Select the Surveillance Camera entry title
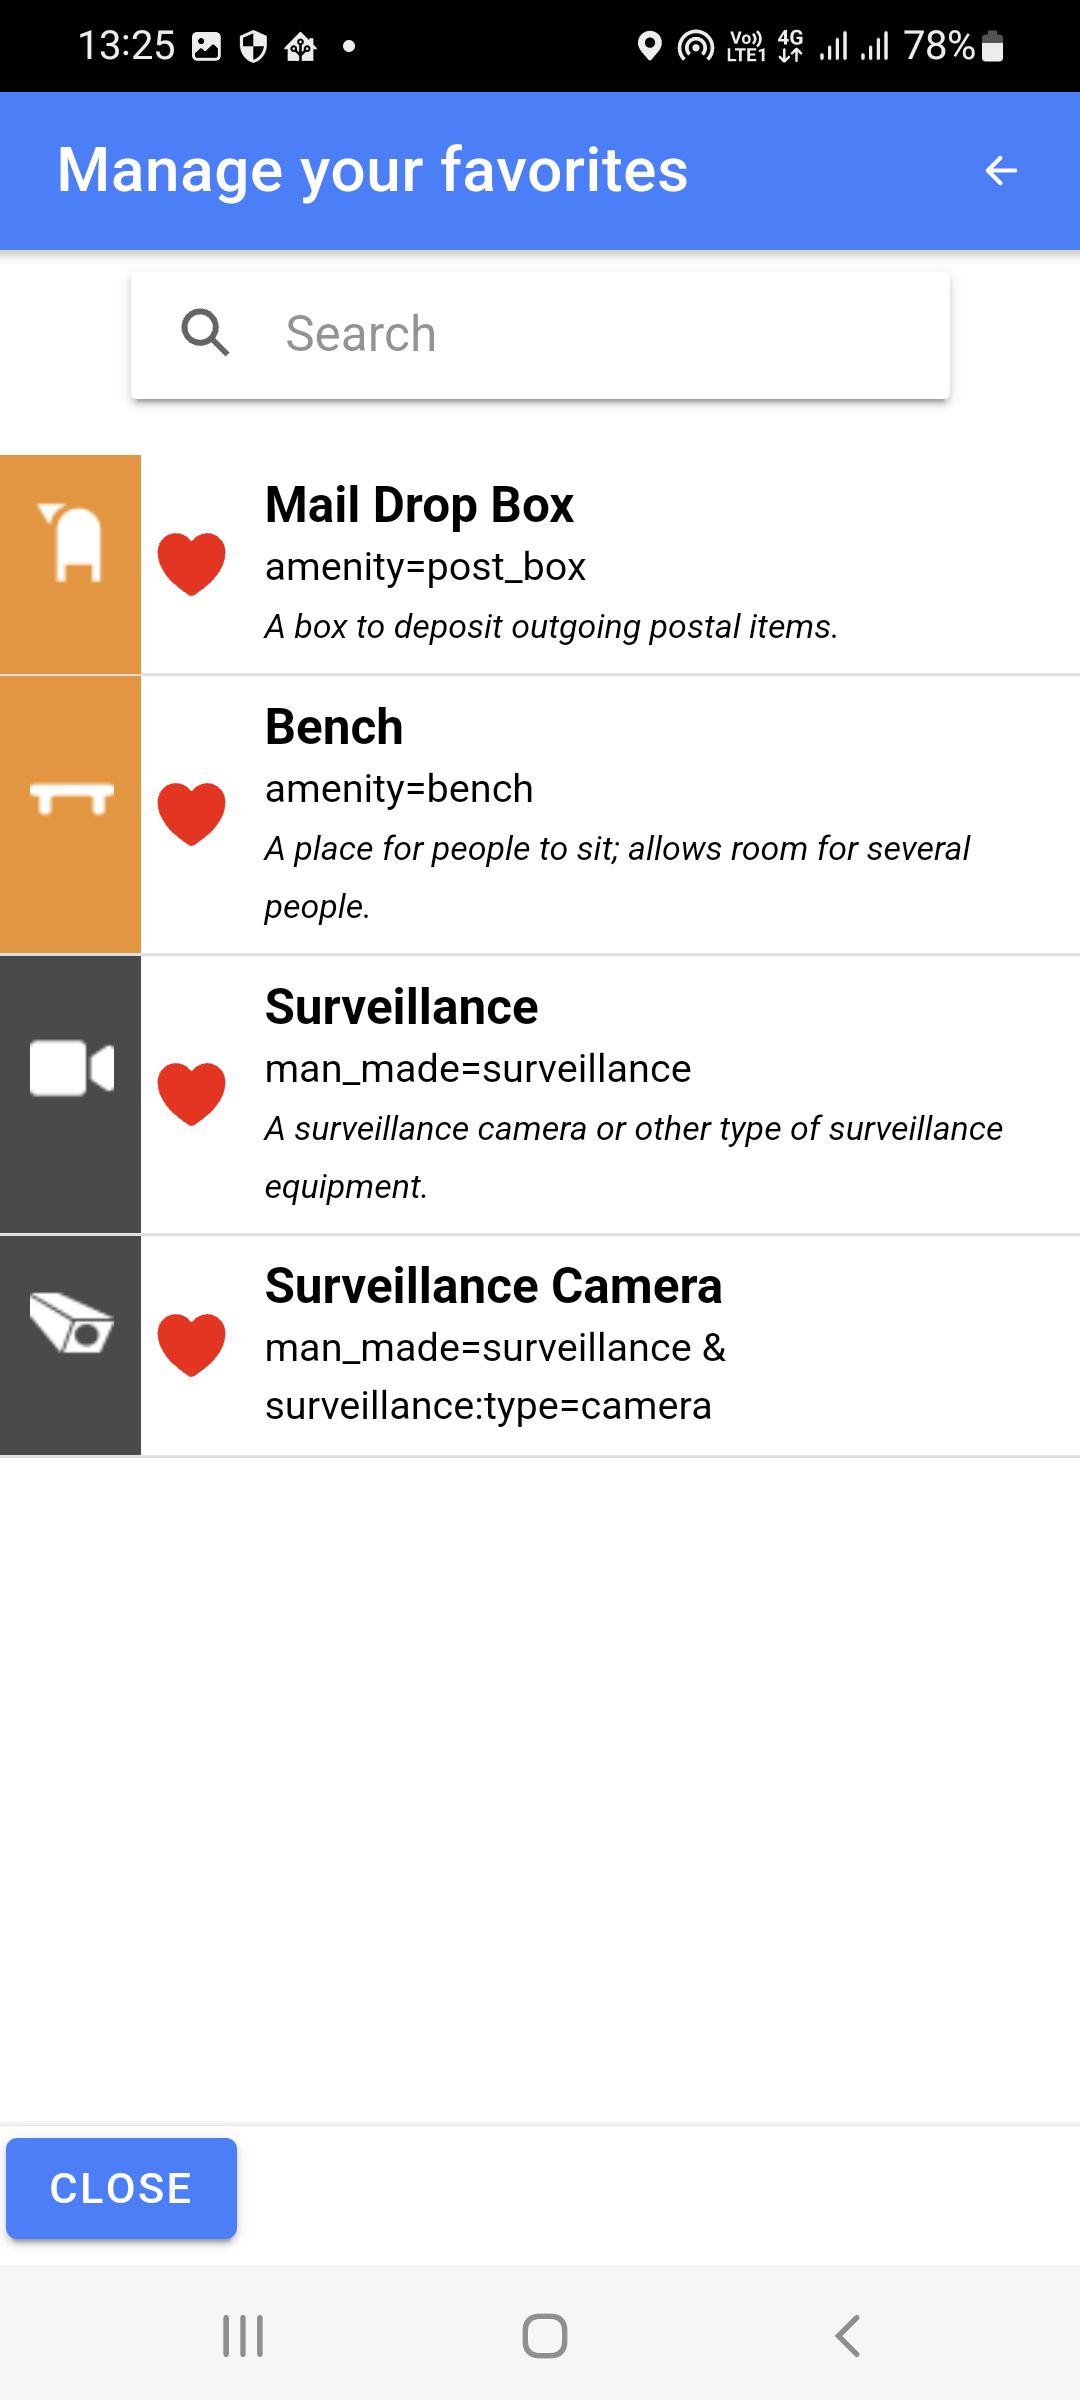Screen dimensions: 1080x2400 point(493,1285)
